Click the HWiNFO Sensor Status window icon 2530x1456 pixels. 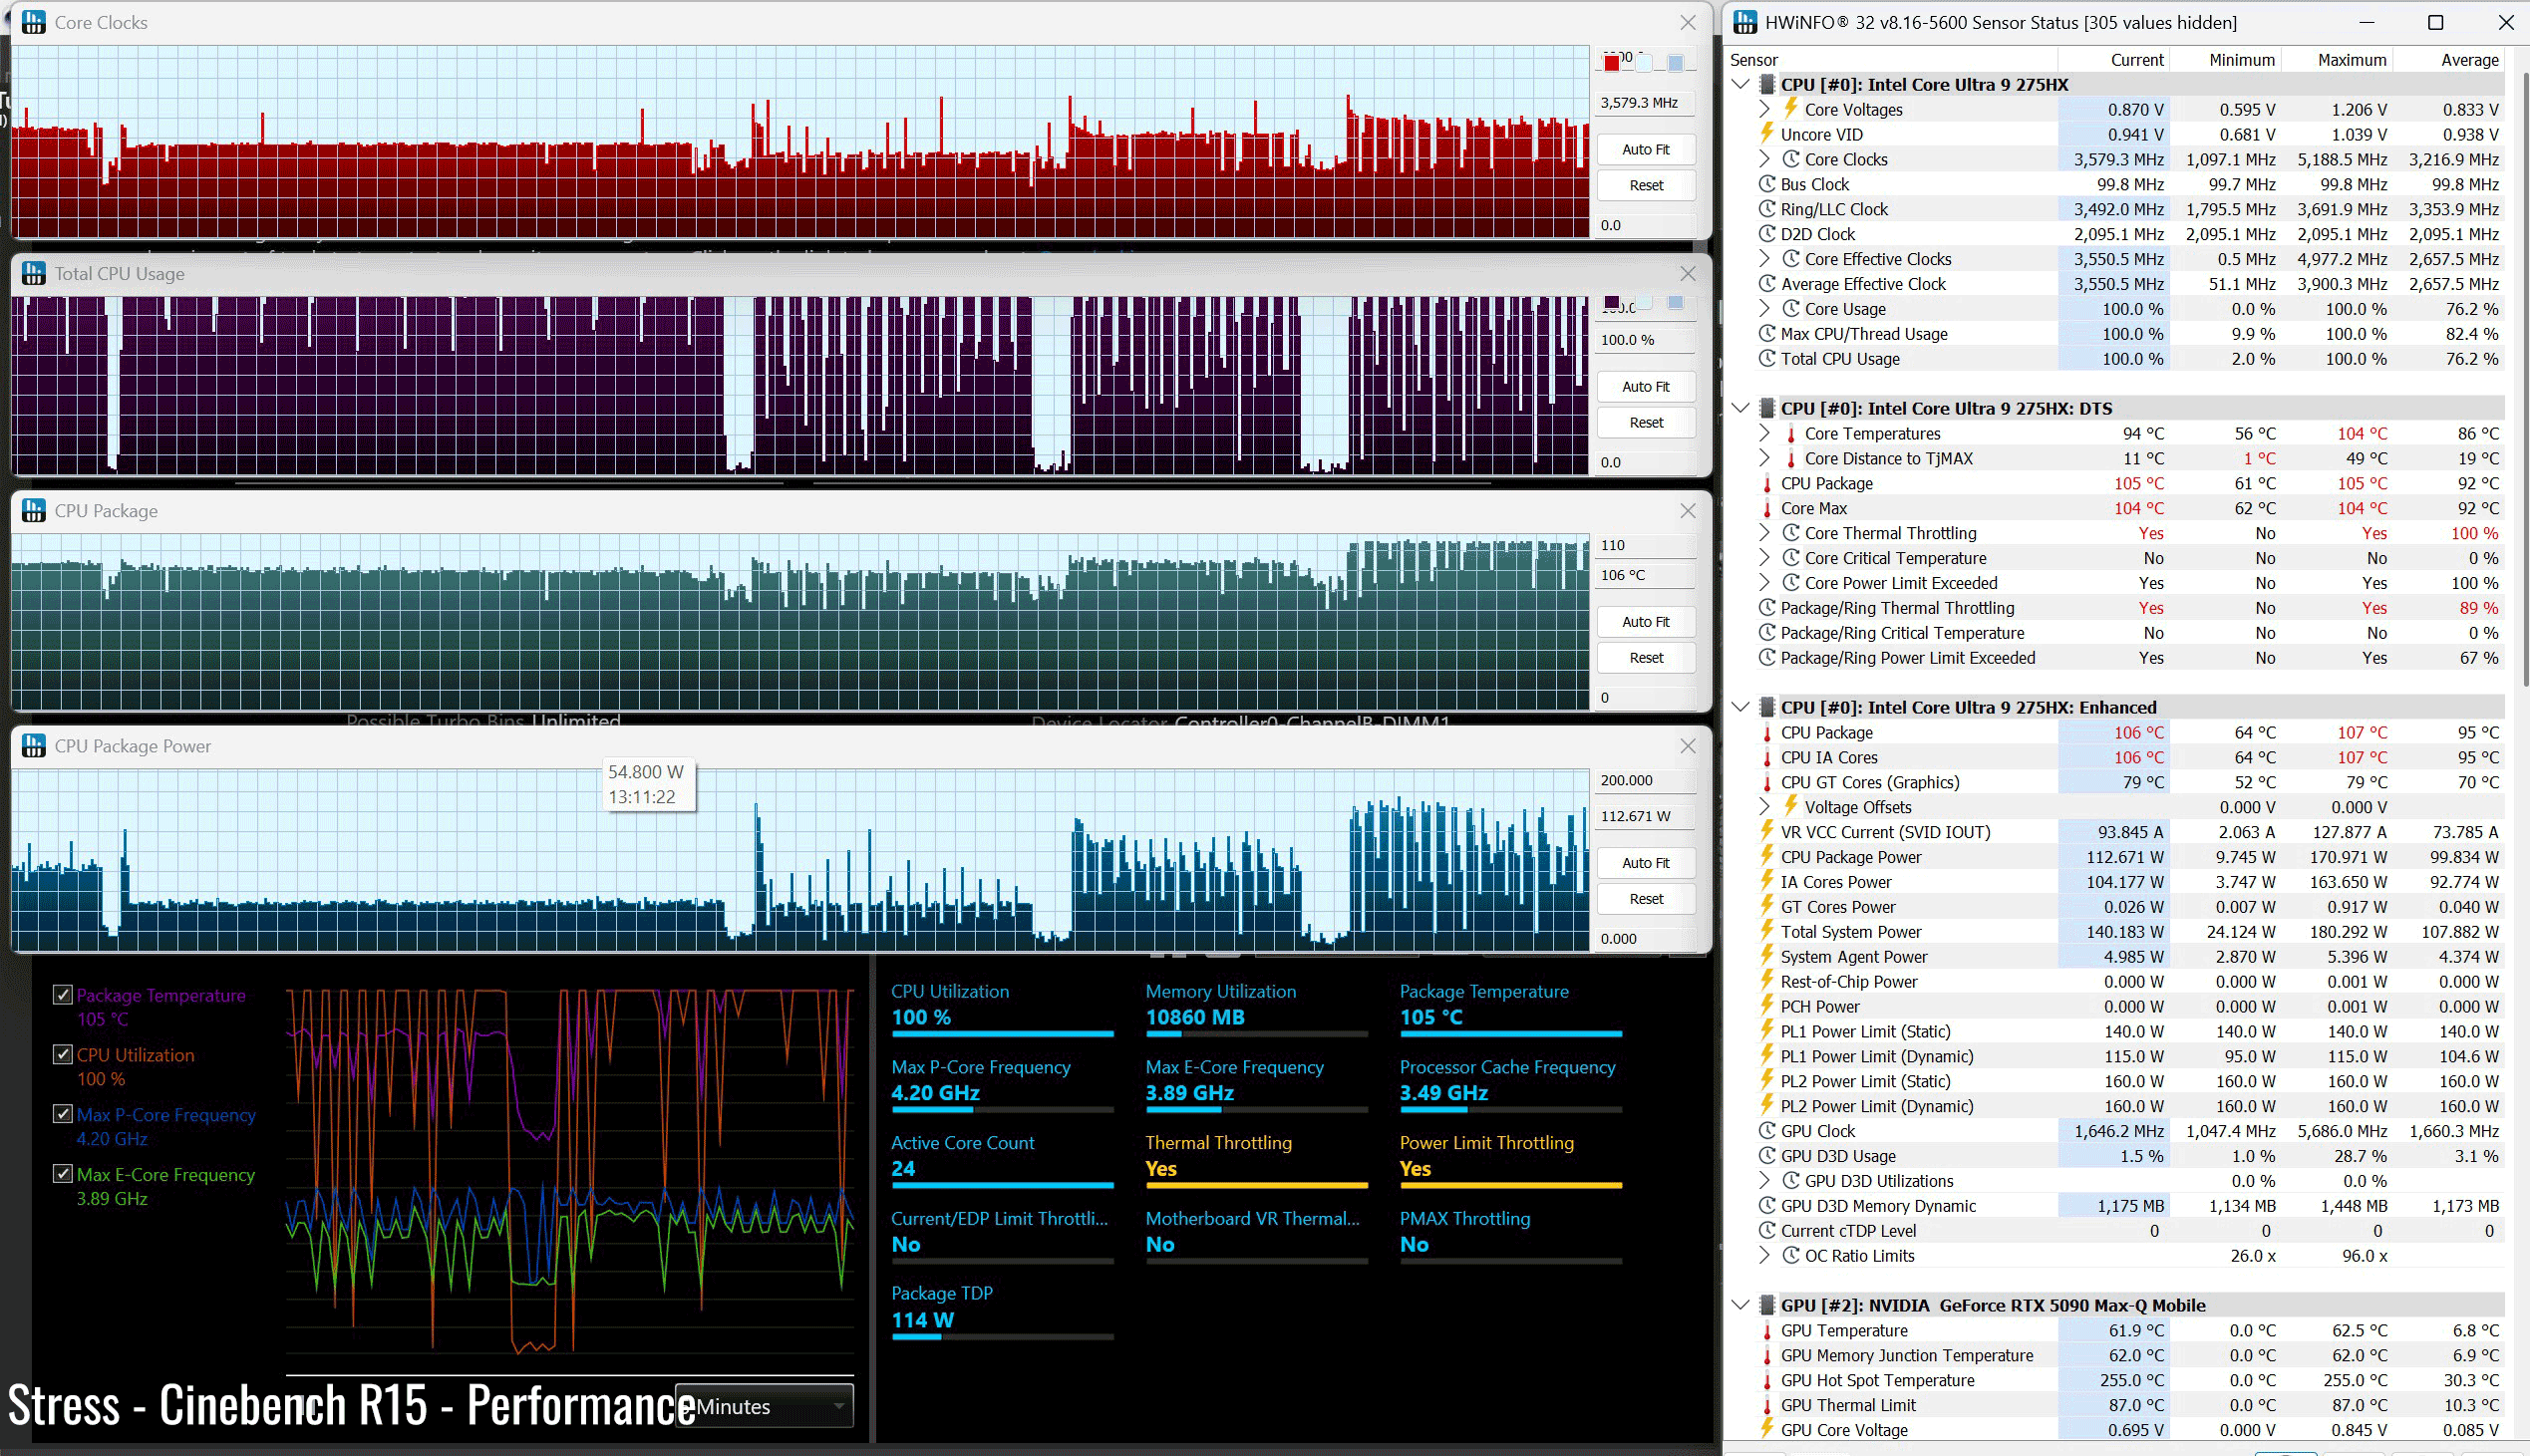[1745, 22]
